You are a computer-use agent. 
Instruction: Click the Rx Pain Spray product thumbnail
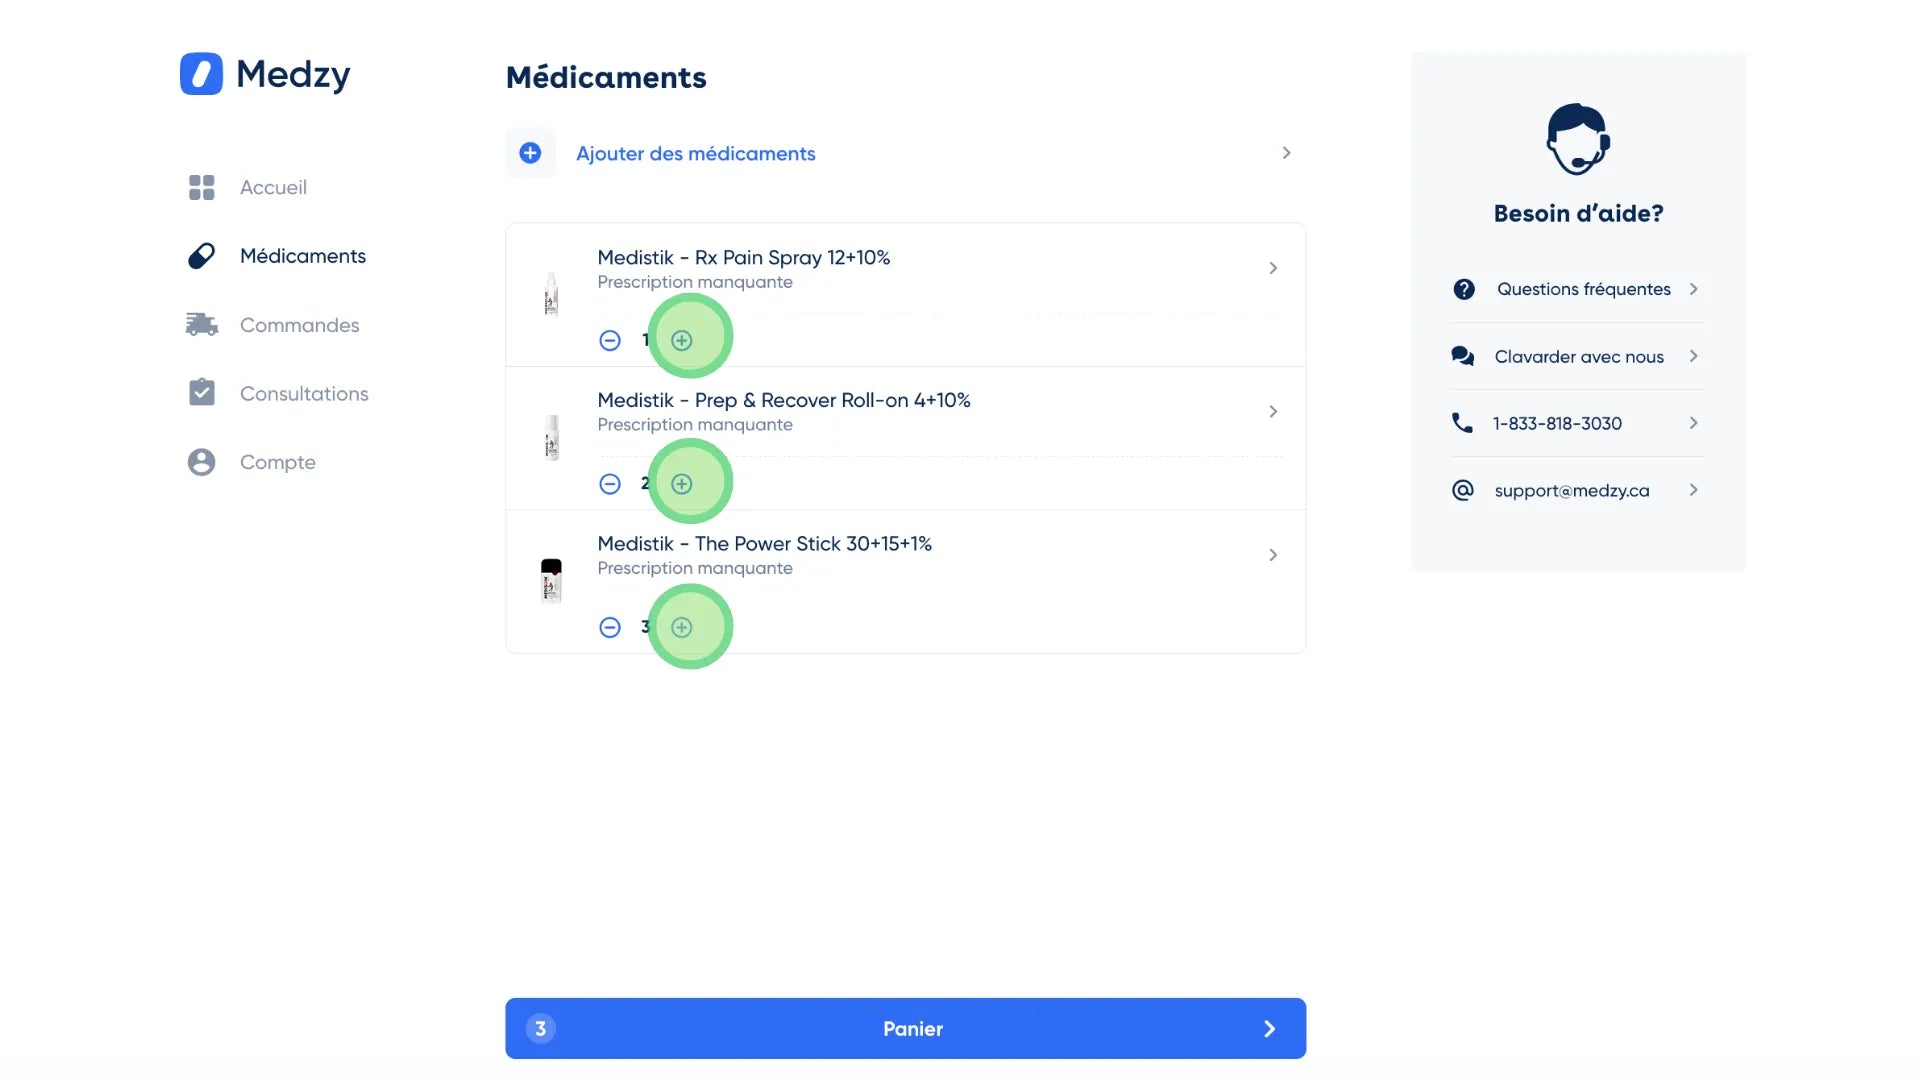pos(551,294)
